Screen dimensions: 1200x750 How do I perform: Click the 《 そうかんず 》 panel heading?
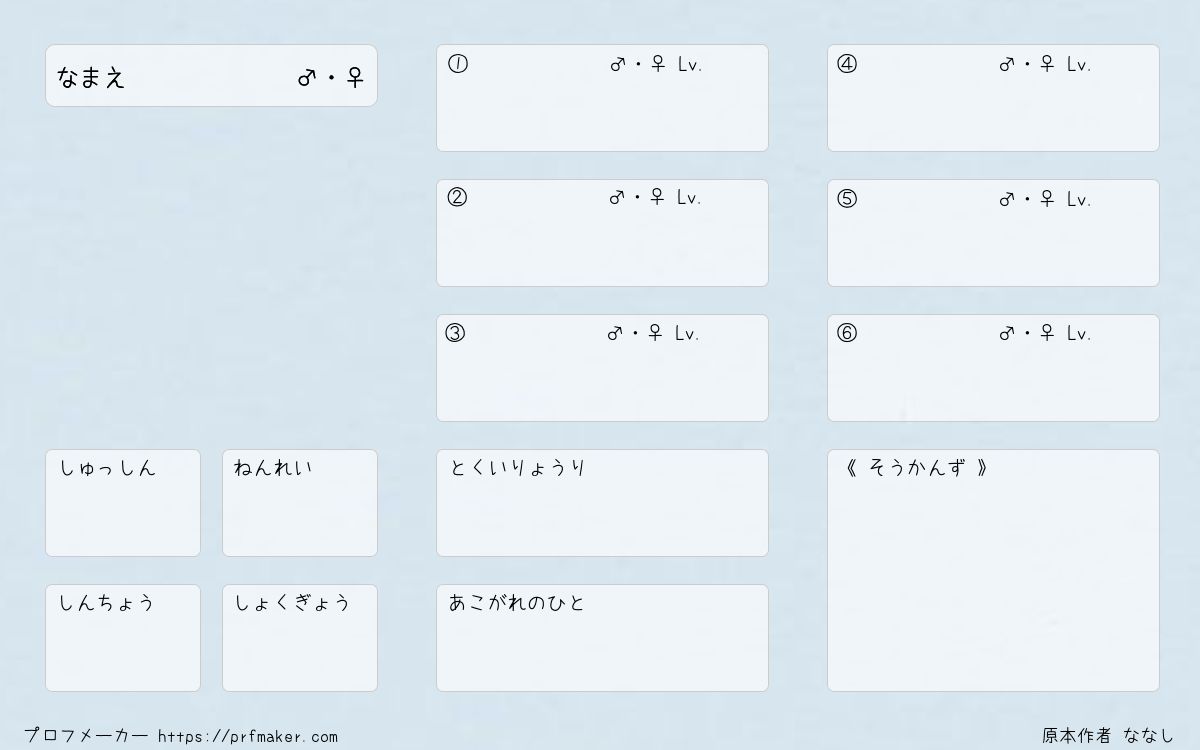(917, 467)
